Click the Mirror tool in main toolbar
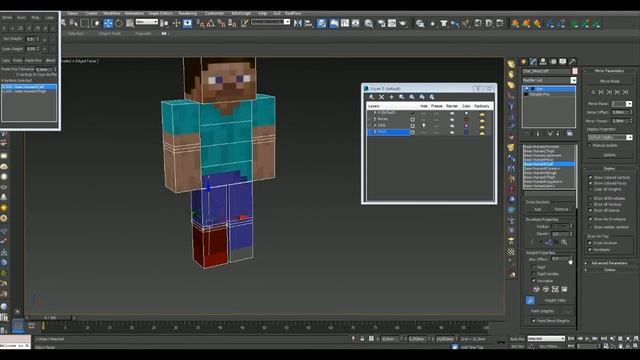Viewport: 640px width, 360px height. point(298,24)
